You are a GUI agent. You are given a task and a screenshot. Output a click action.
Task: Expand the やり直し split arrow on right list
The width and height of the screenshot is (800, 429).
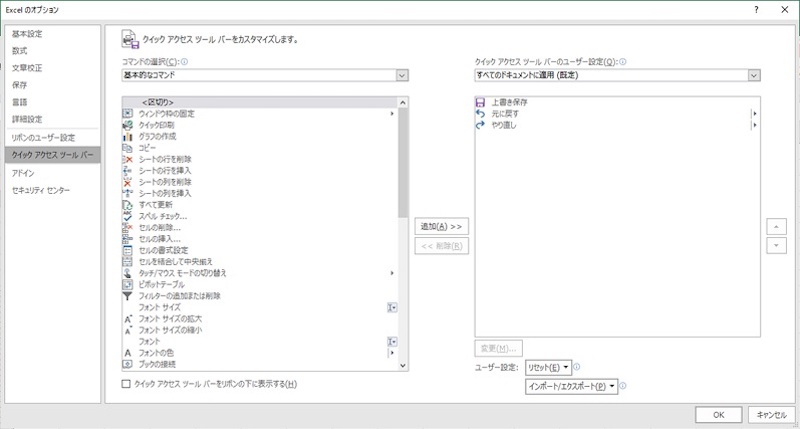tap(754, 124)
